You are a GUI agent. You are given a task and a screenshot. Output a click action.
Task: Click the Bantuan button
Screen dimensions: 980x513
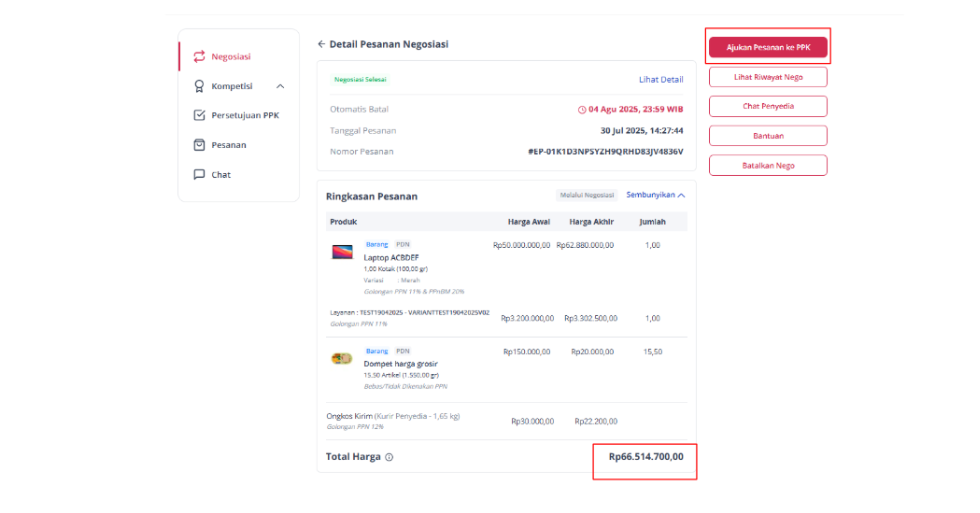tap(768, 136)
